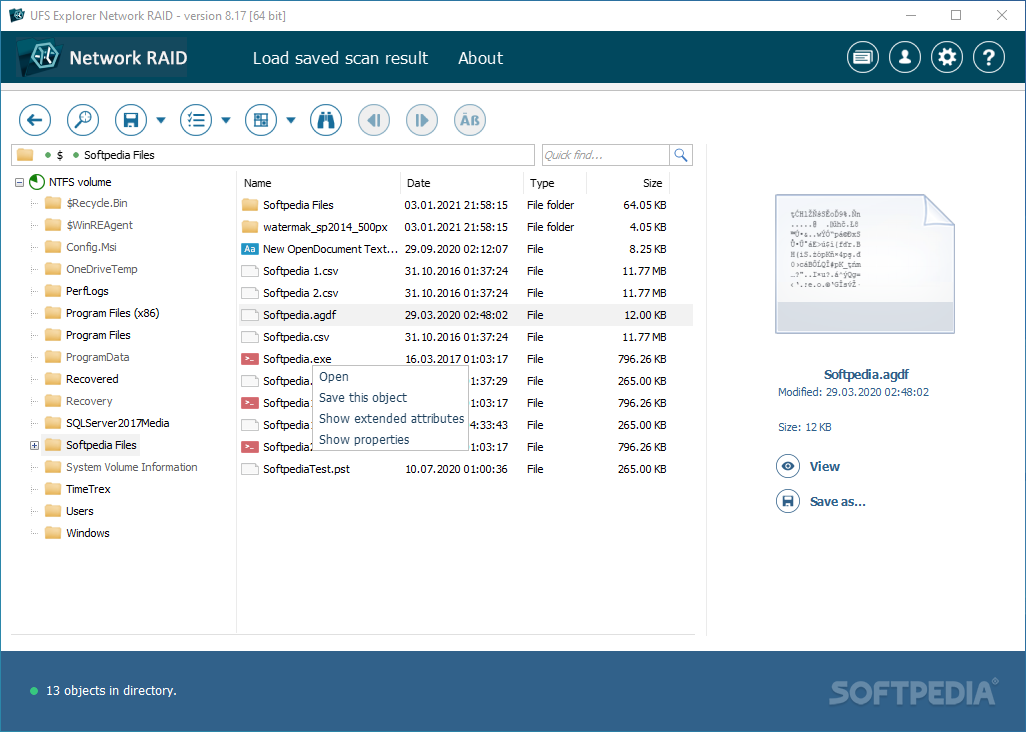Click the folder icon in path bar
This screenshot has height=732, width=1026.
click(25, 154)
